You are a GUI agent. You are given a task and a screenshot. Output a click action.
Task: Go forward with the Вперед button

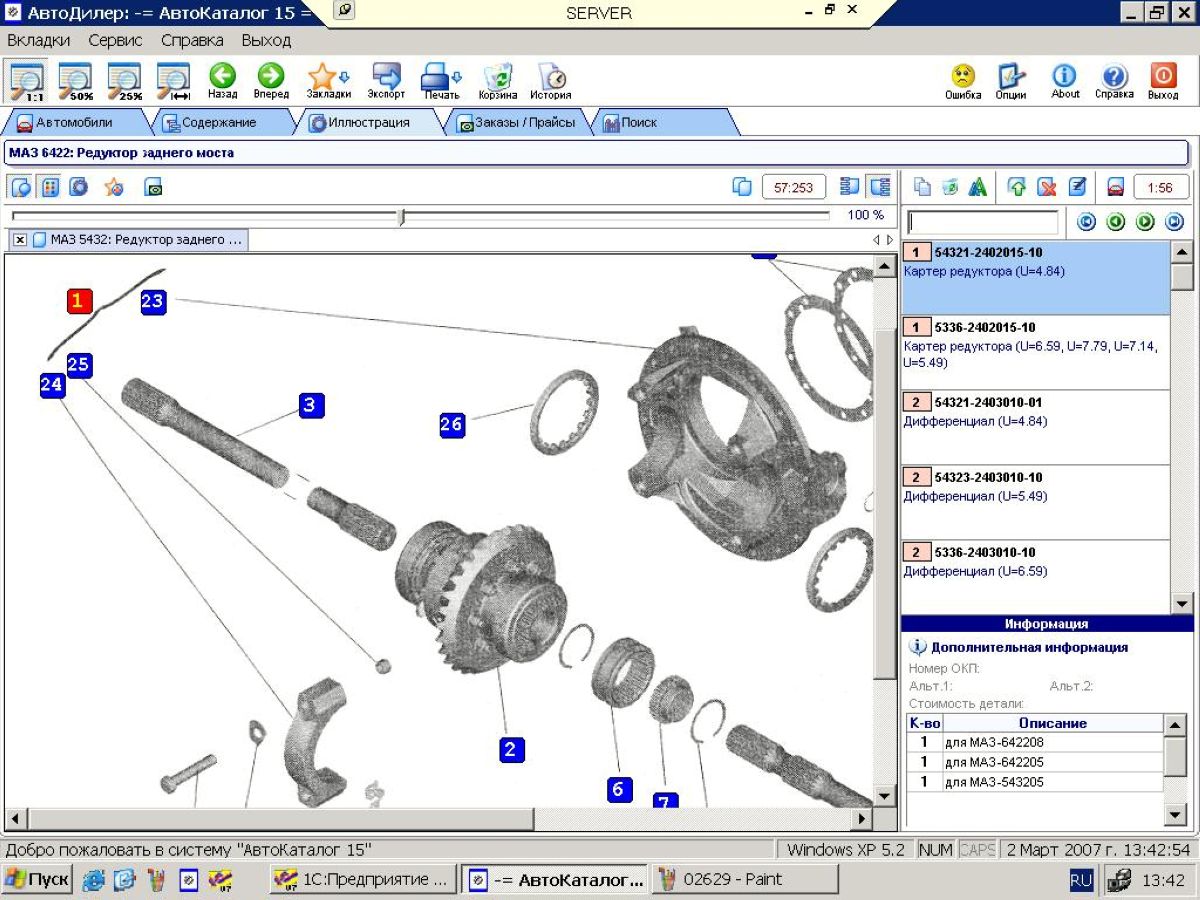pos(271,82)
